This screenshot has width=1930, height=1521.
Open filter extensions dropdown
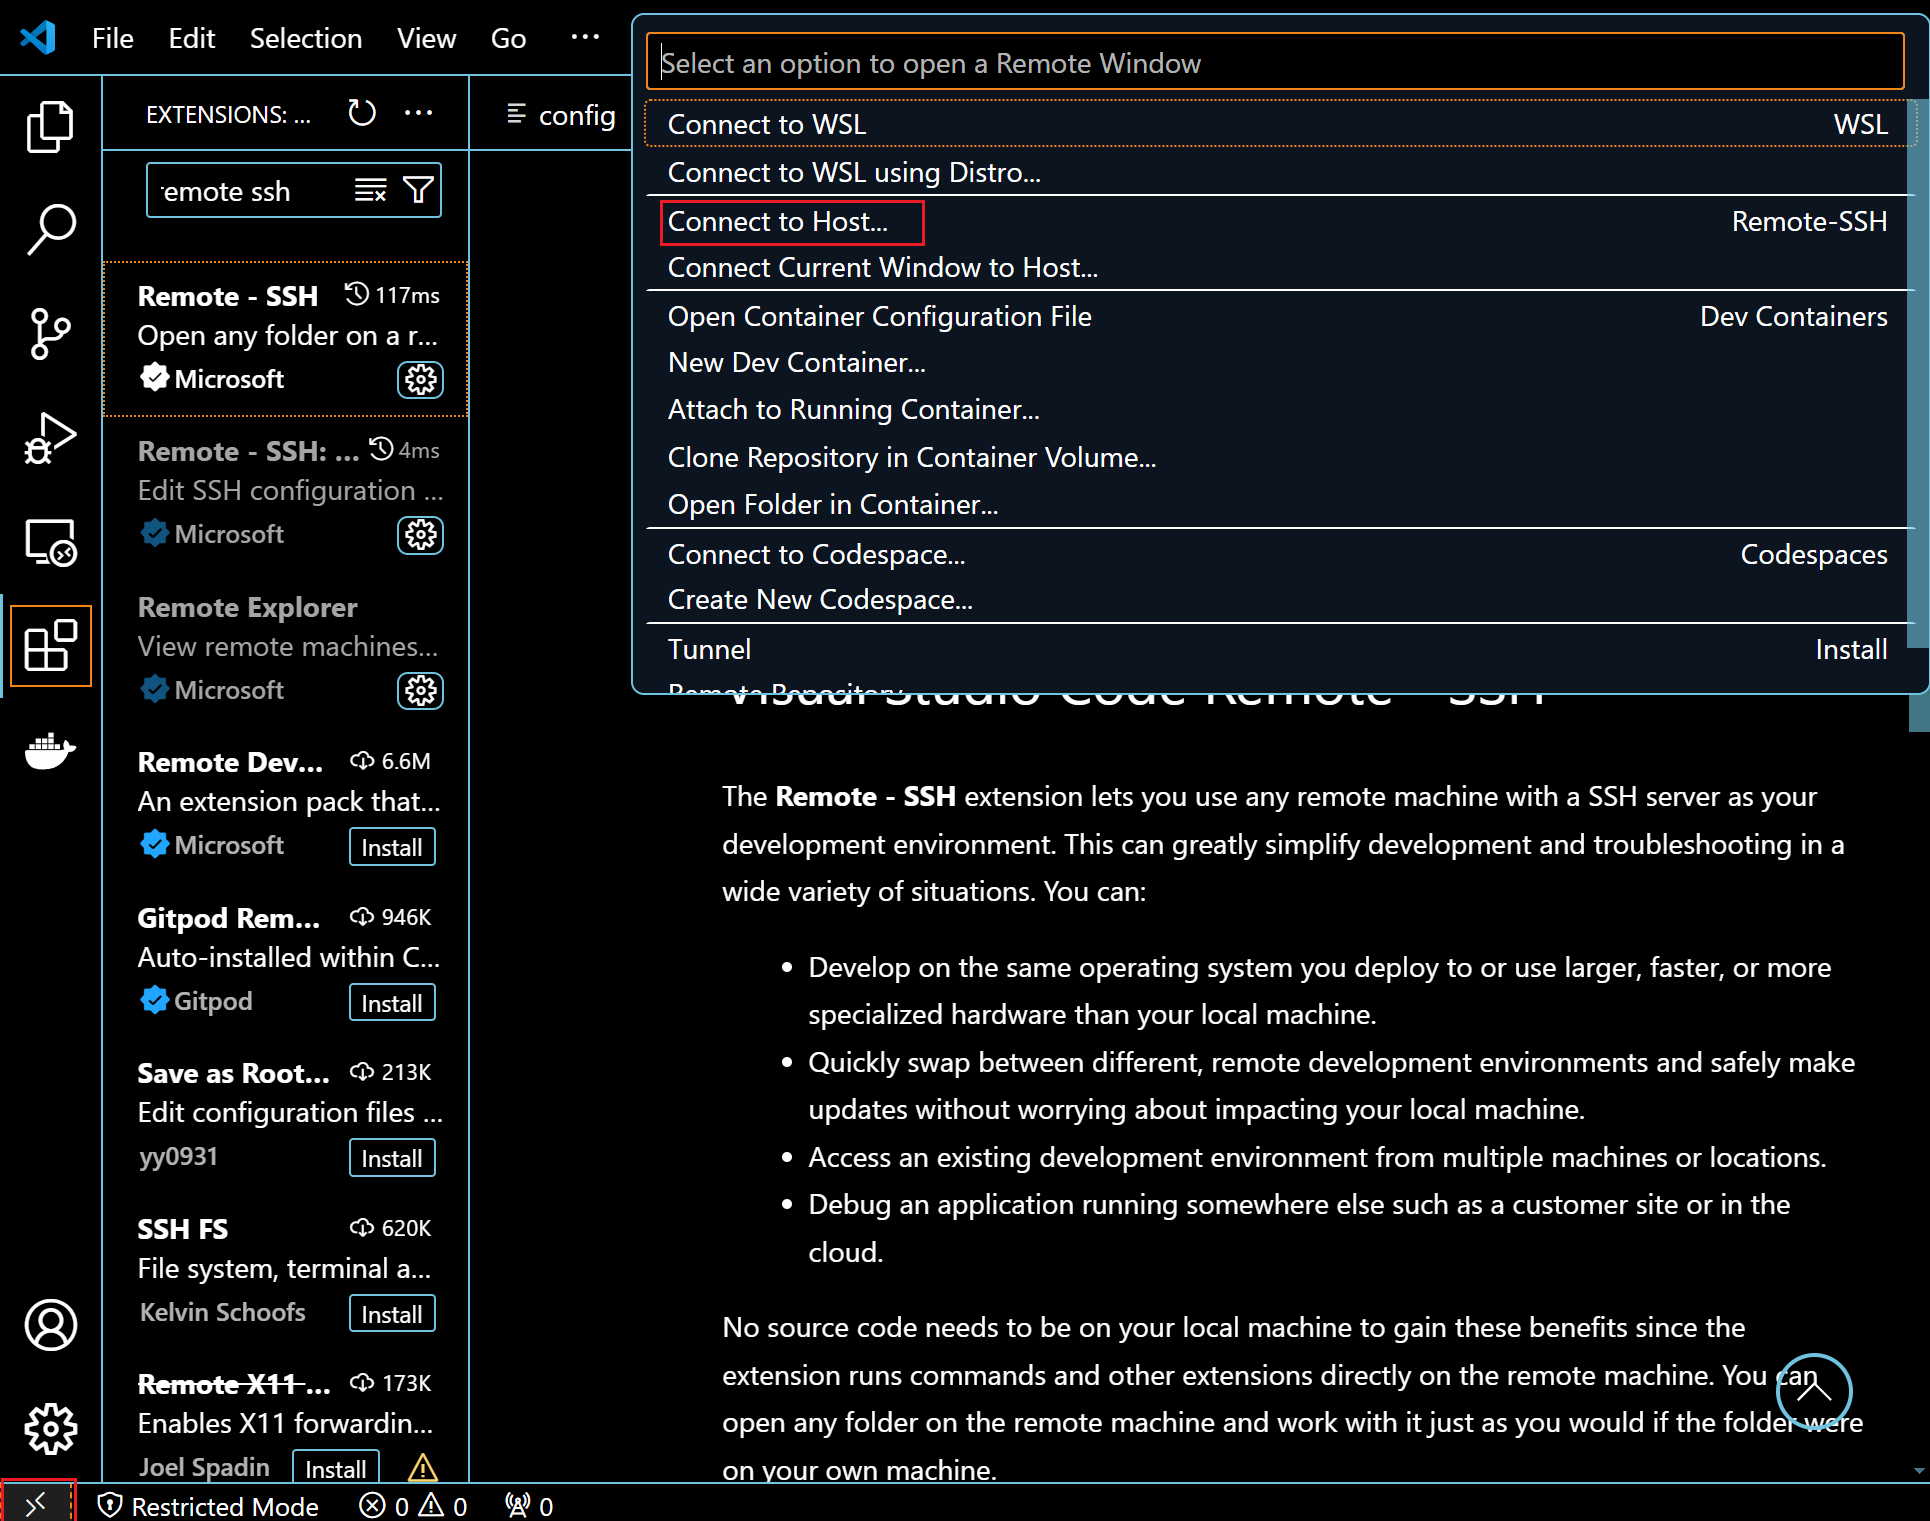tap(419, 190)
